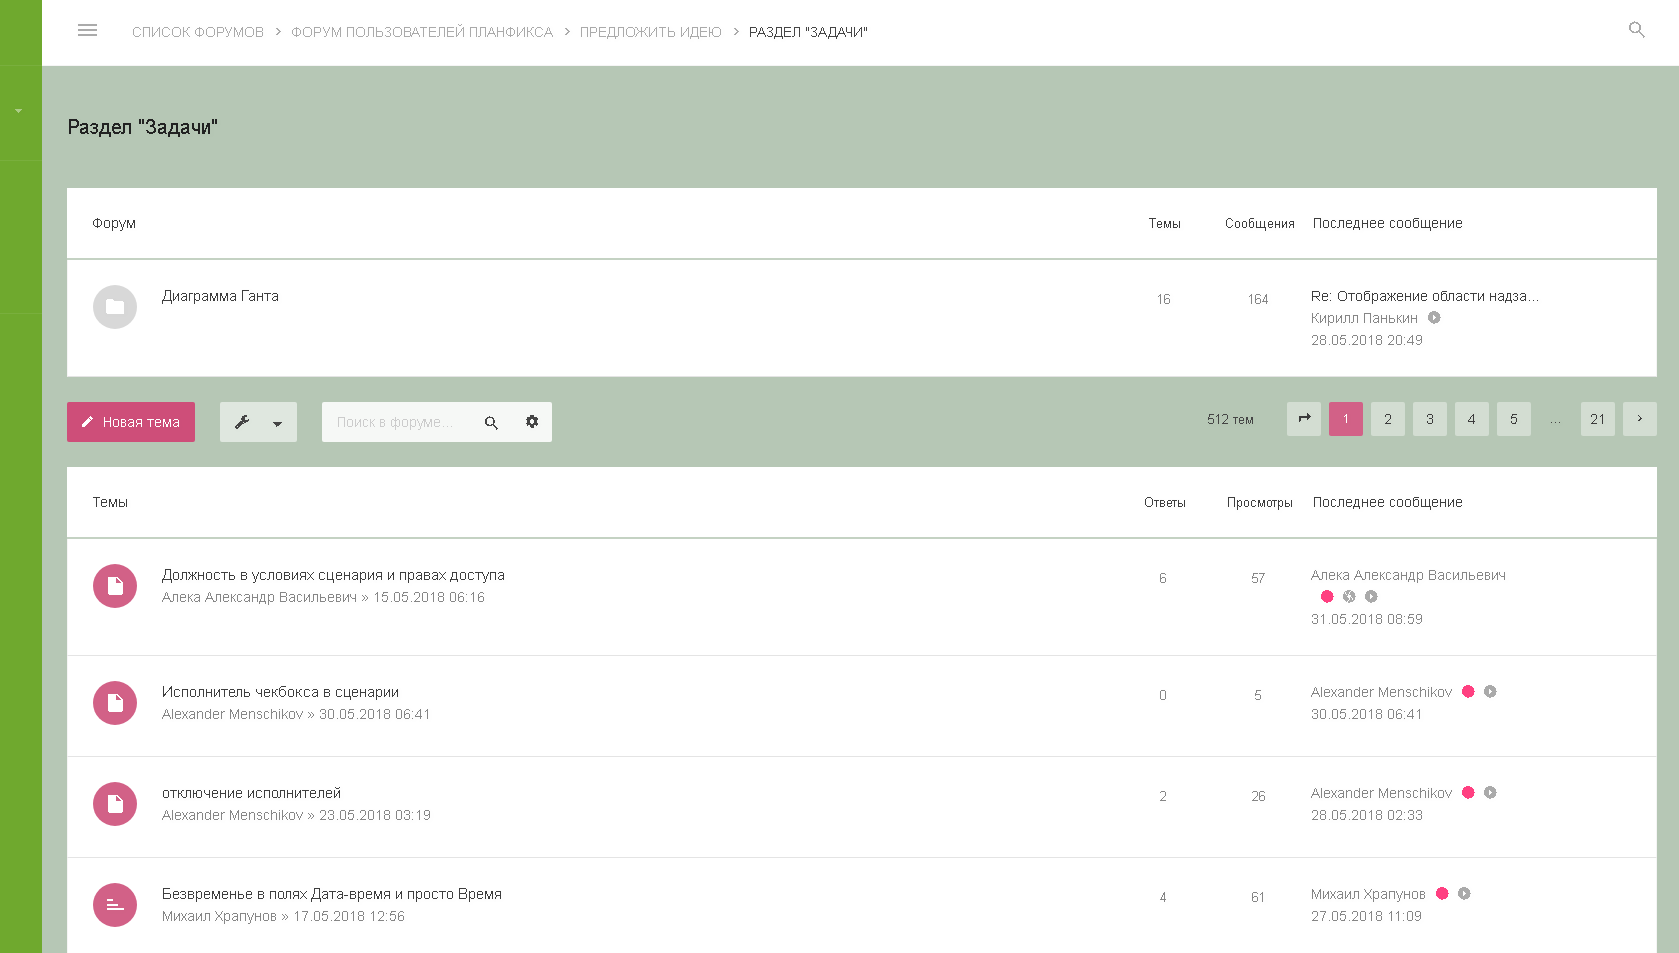Image resolution: width=1679 pixels, height=953 pixels.
Task: Jump to latest post dated 27.05.2018 11:09
Action: tap(1464, 893)
